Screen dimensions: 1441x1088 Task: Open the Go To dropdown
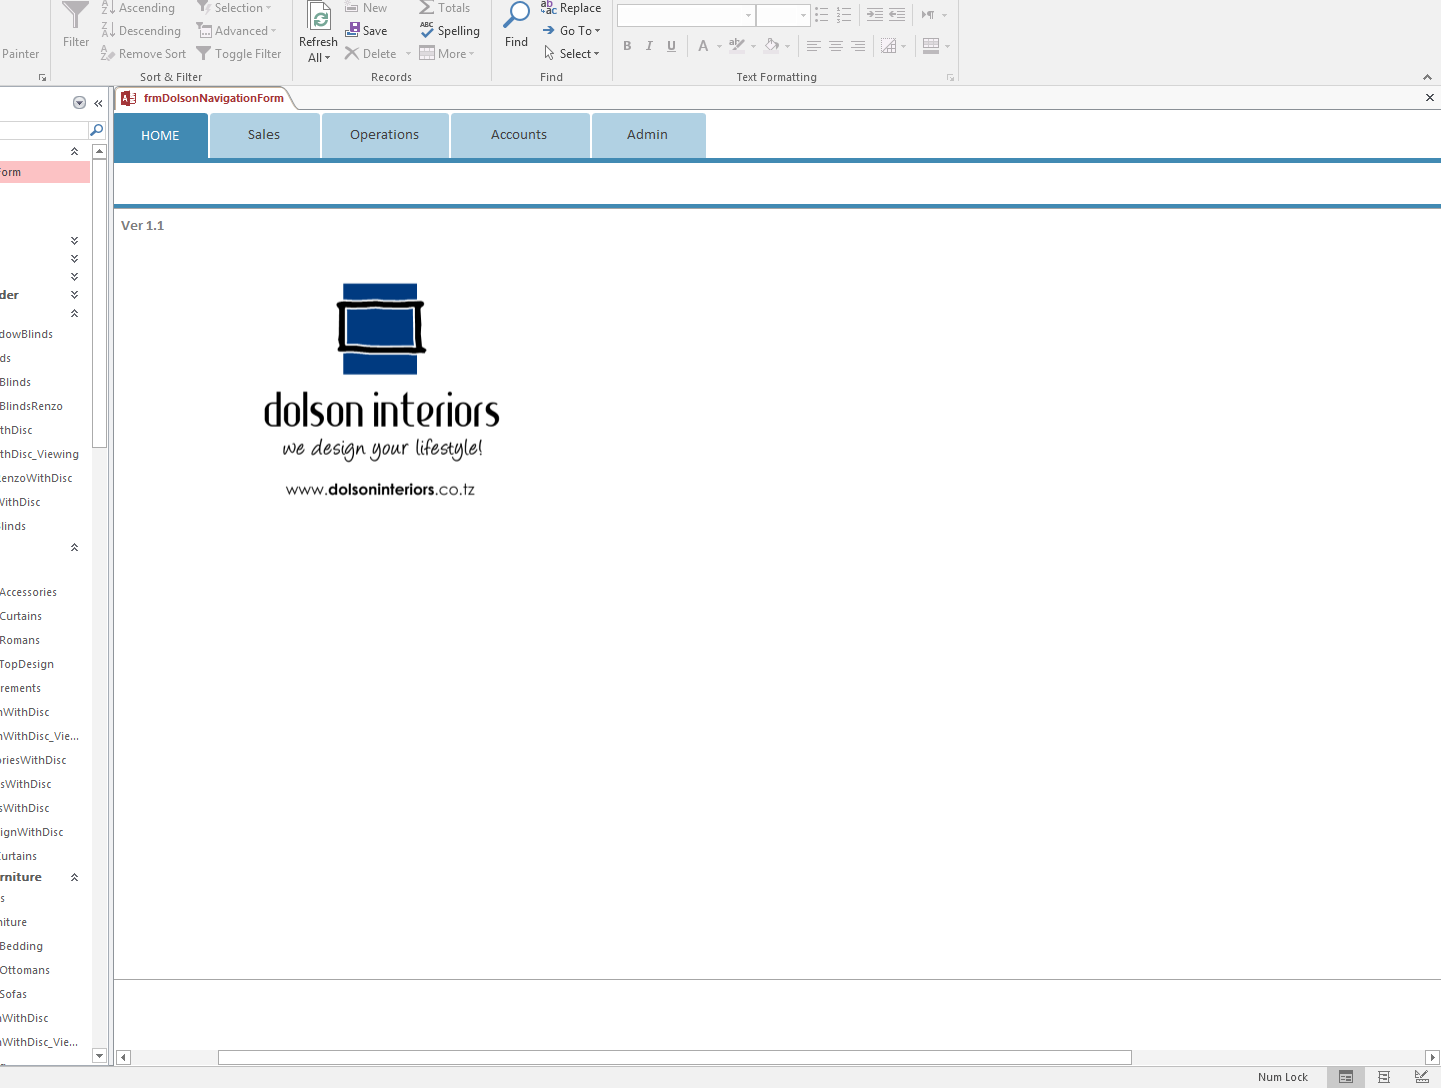pyautogui.click(x=572, y=31)
